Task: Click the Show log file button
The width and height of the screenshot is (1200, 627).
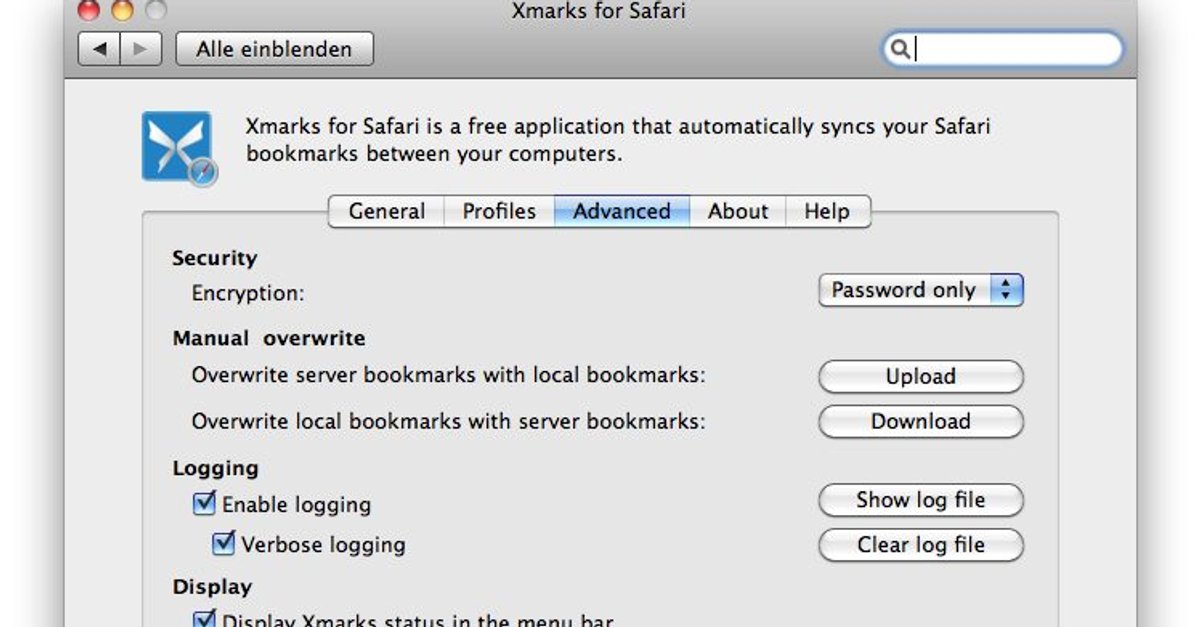Action: (921, 500)
